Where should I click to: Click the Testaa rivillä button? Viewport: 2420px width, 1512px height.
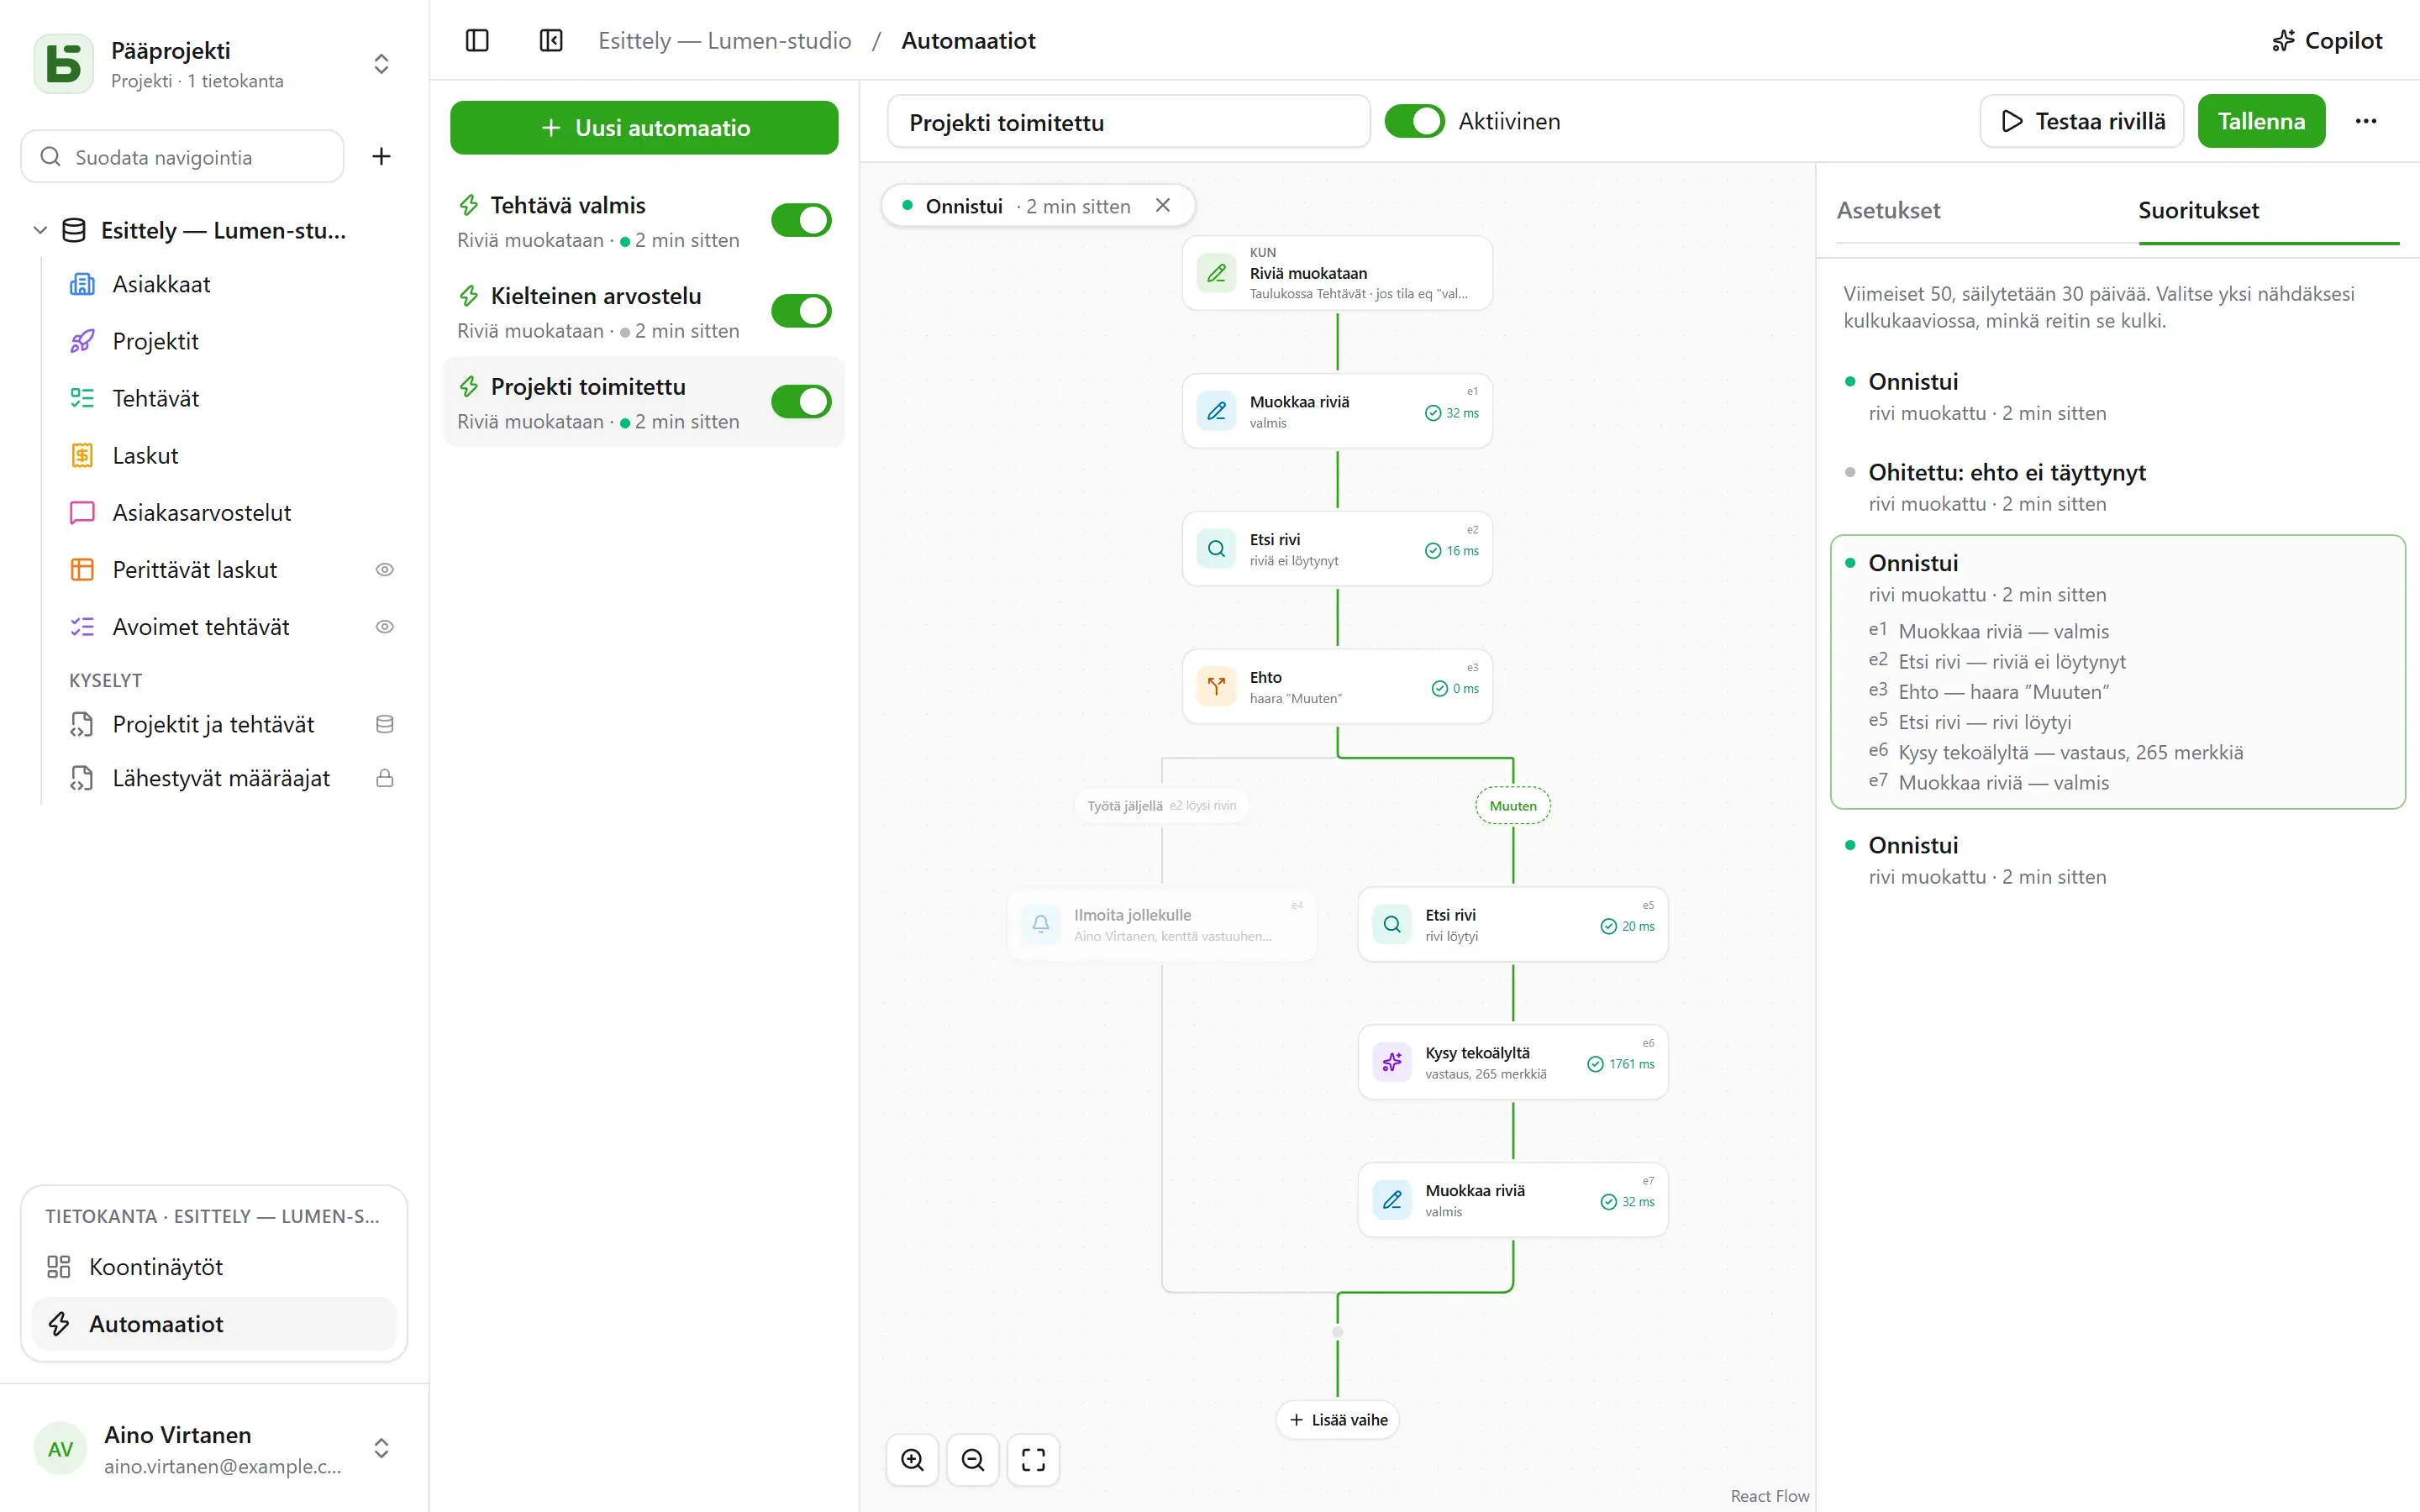(2081, 121)
